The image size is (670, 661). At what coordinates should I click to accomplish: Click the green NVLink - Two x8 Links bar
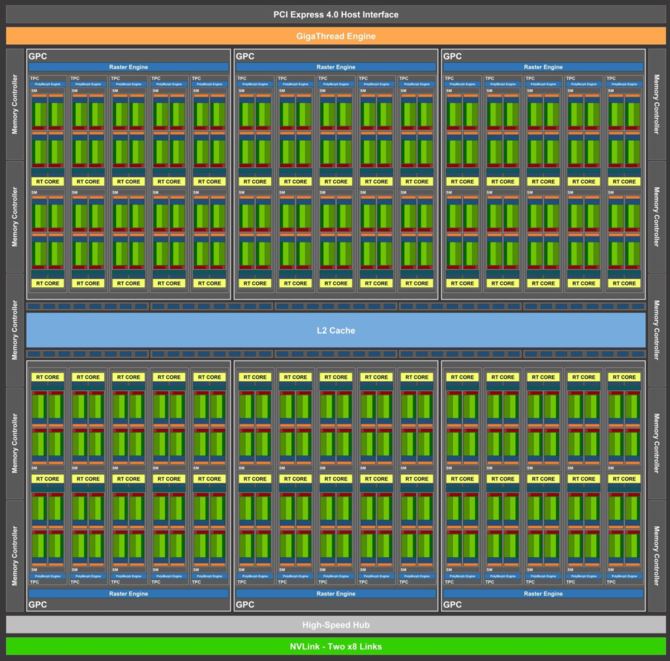point(335,646)
